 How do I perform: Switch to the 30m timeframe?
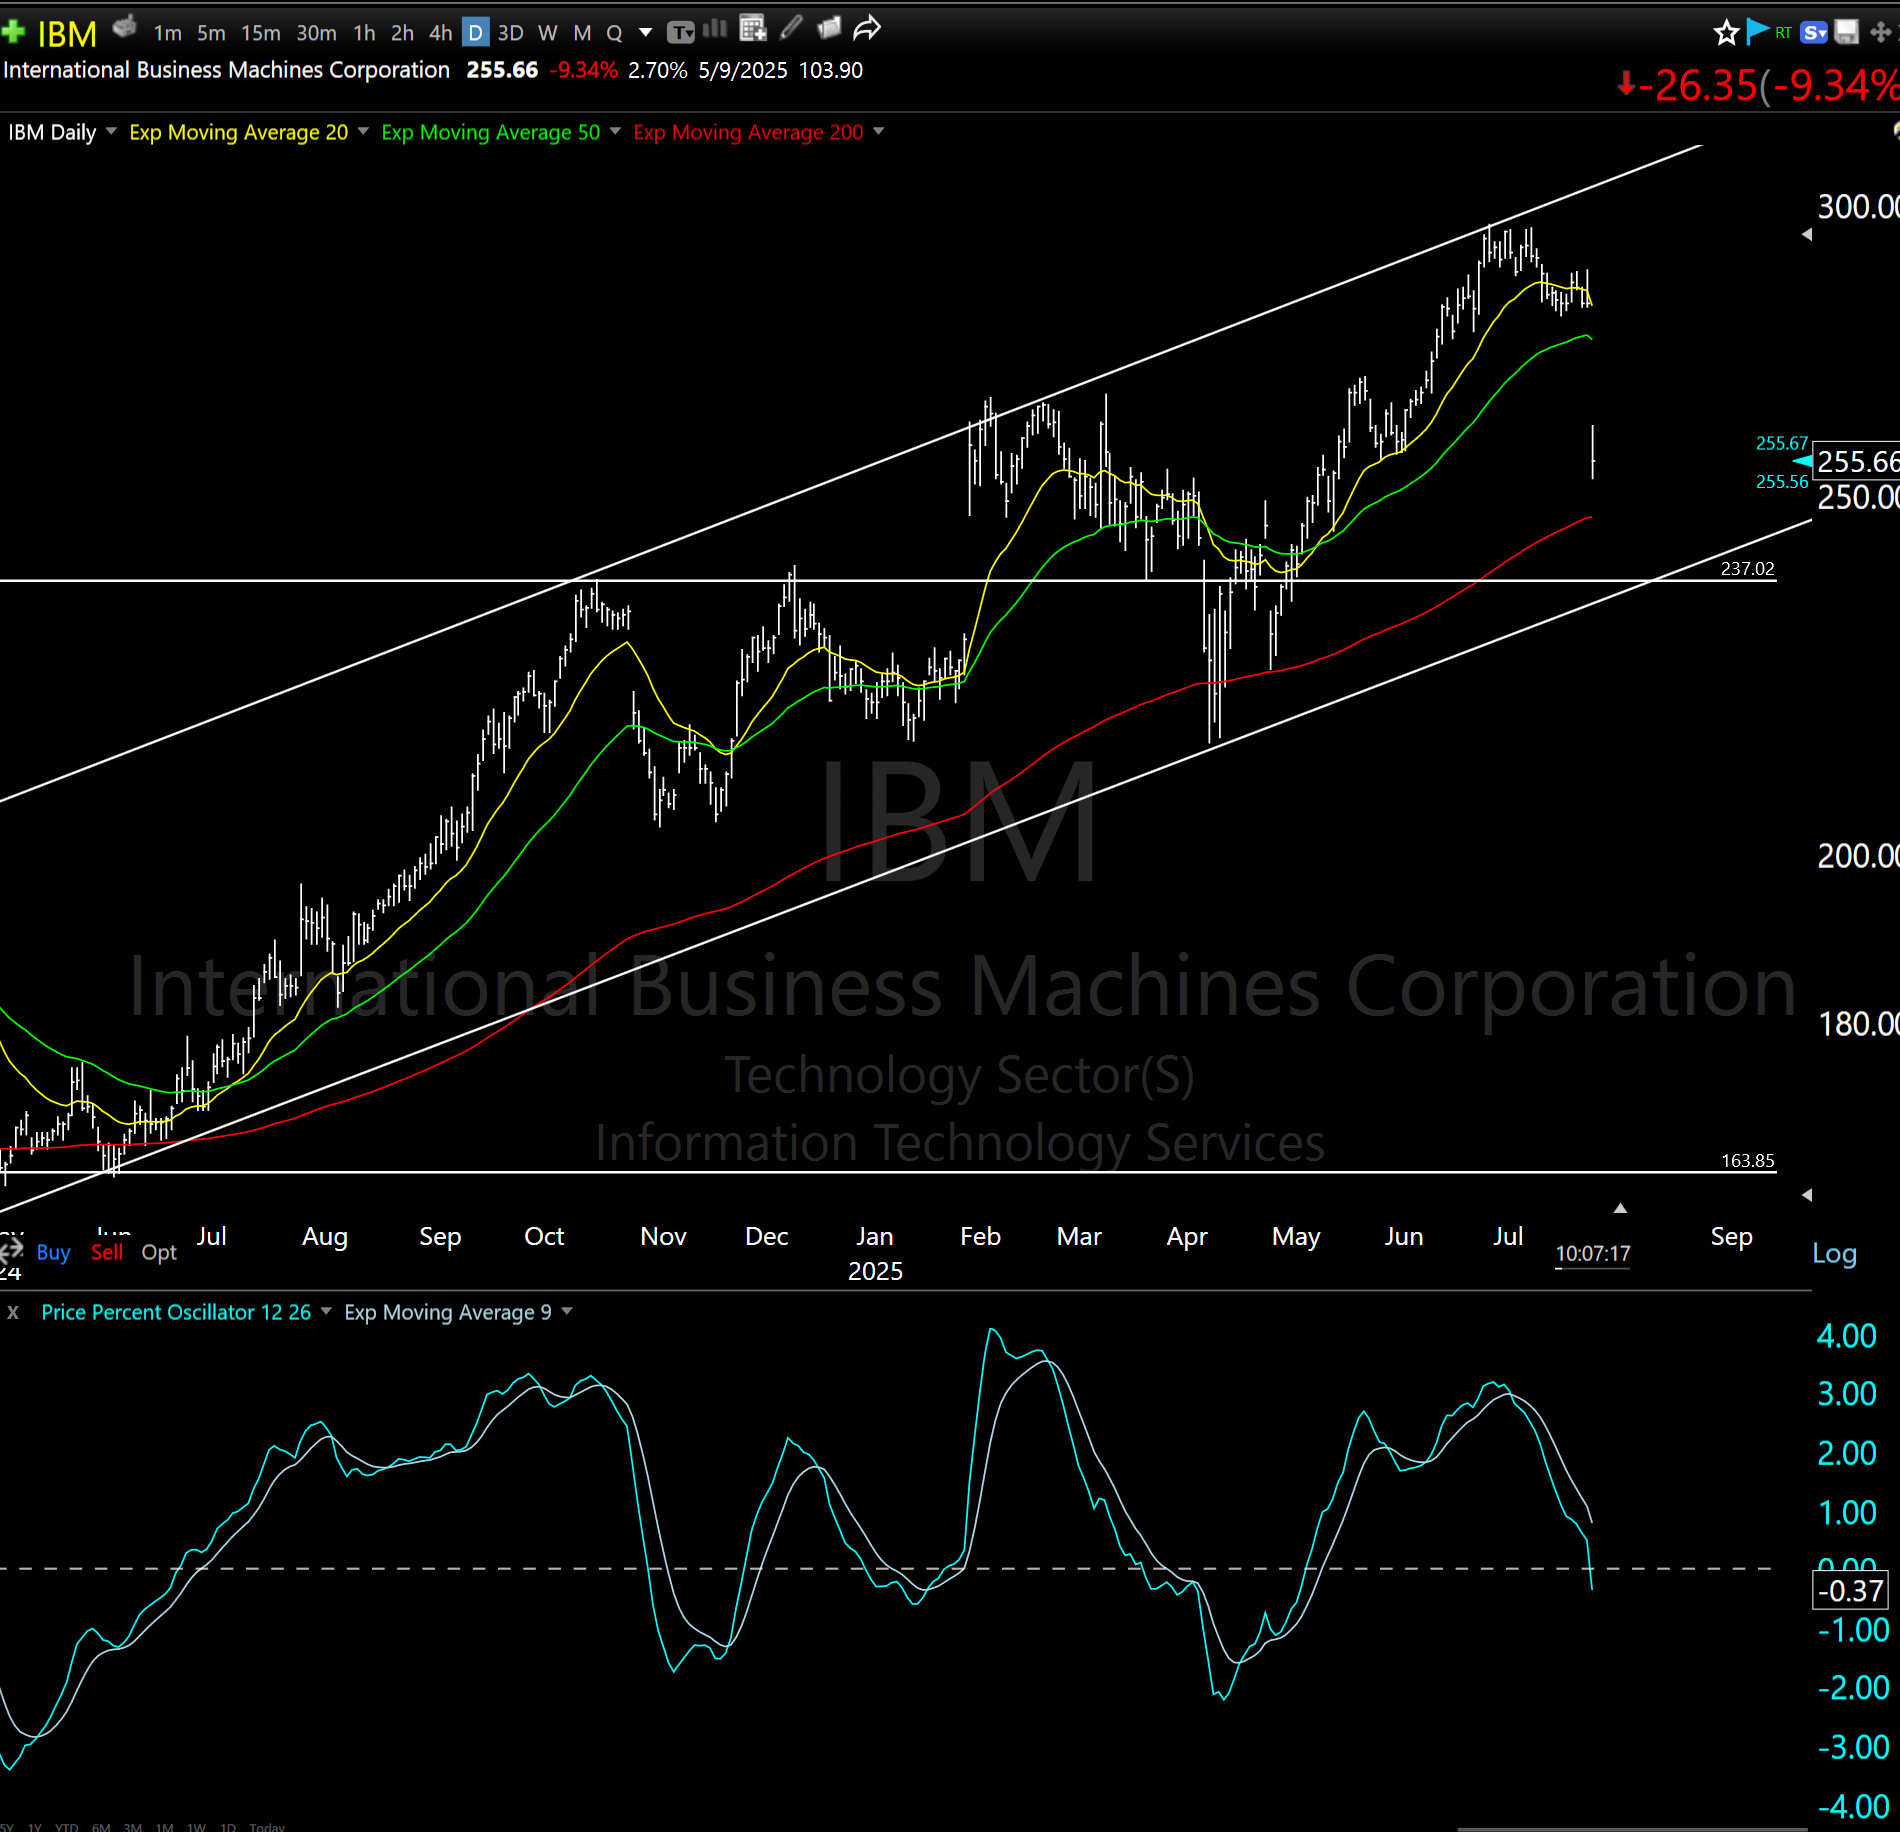(316, 33)
